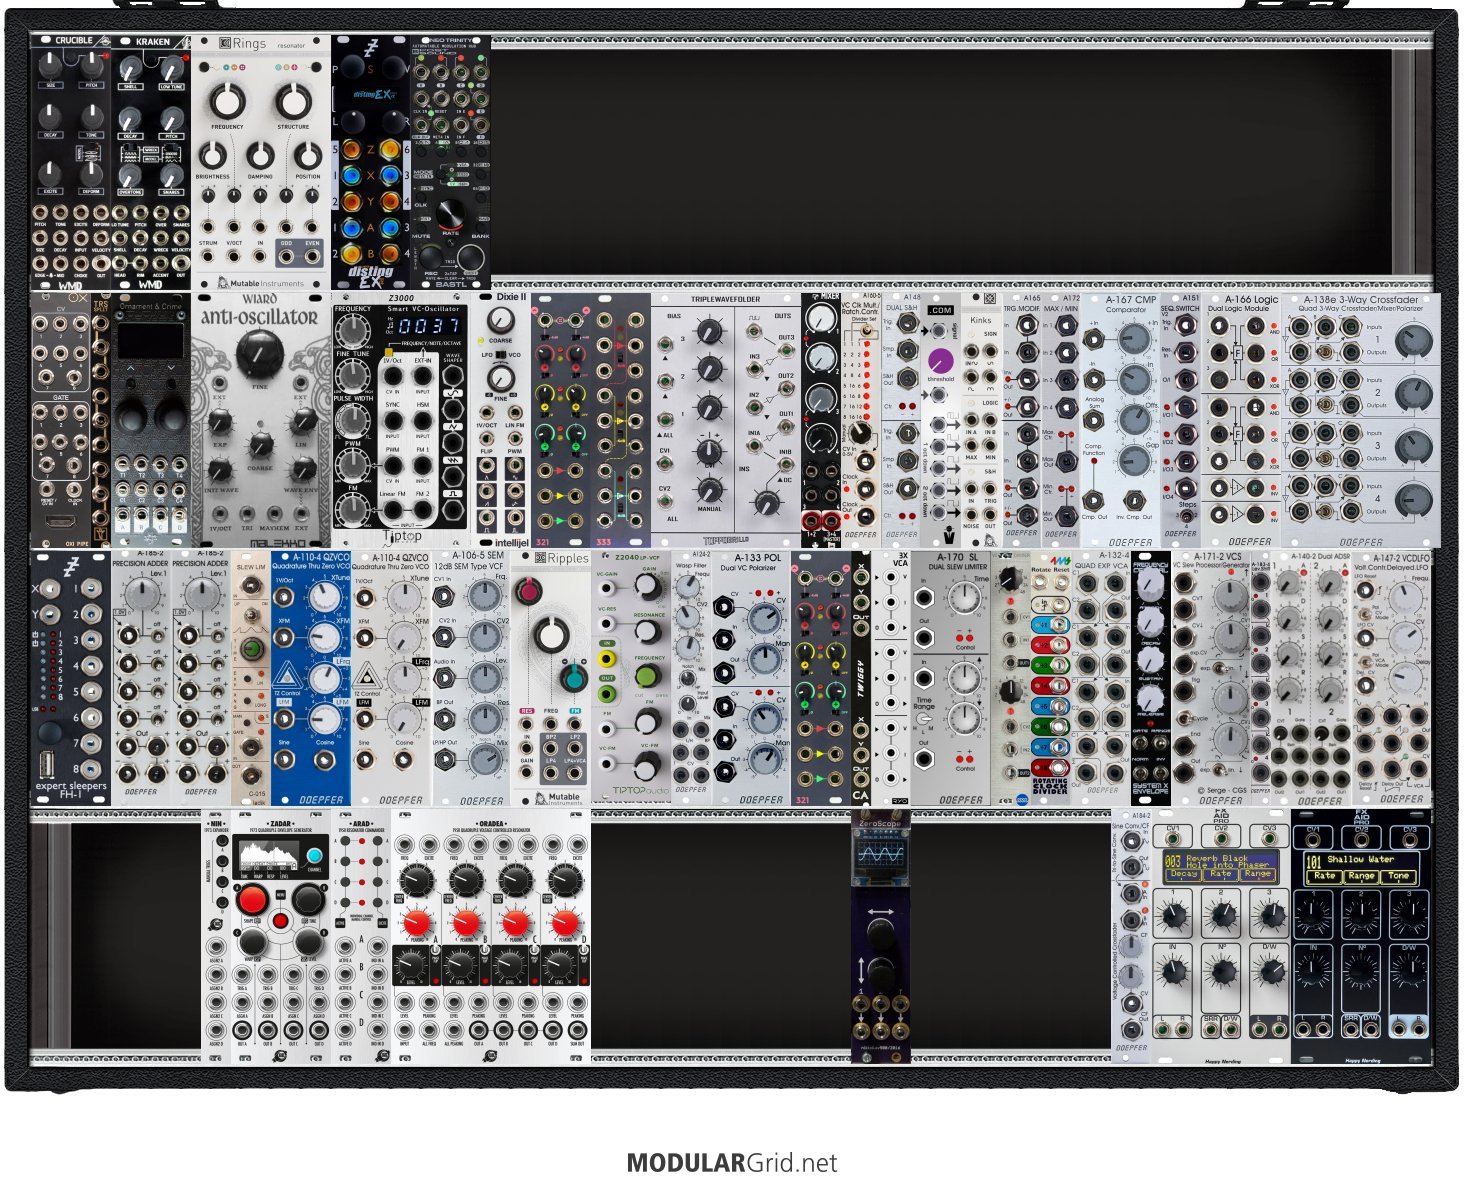Select the A-148 Dual S&H module
This screenshot has width=1466, height=1184.
pyautogui.click(x=900, y=419)
